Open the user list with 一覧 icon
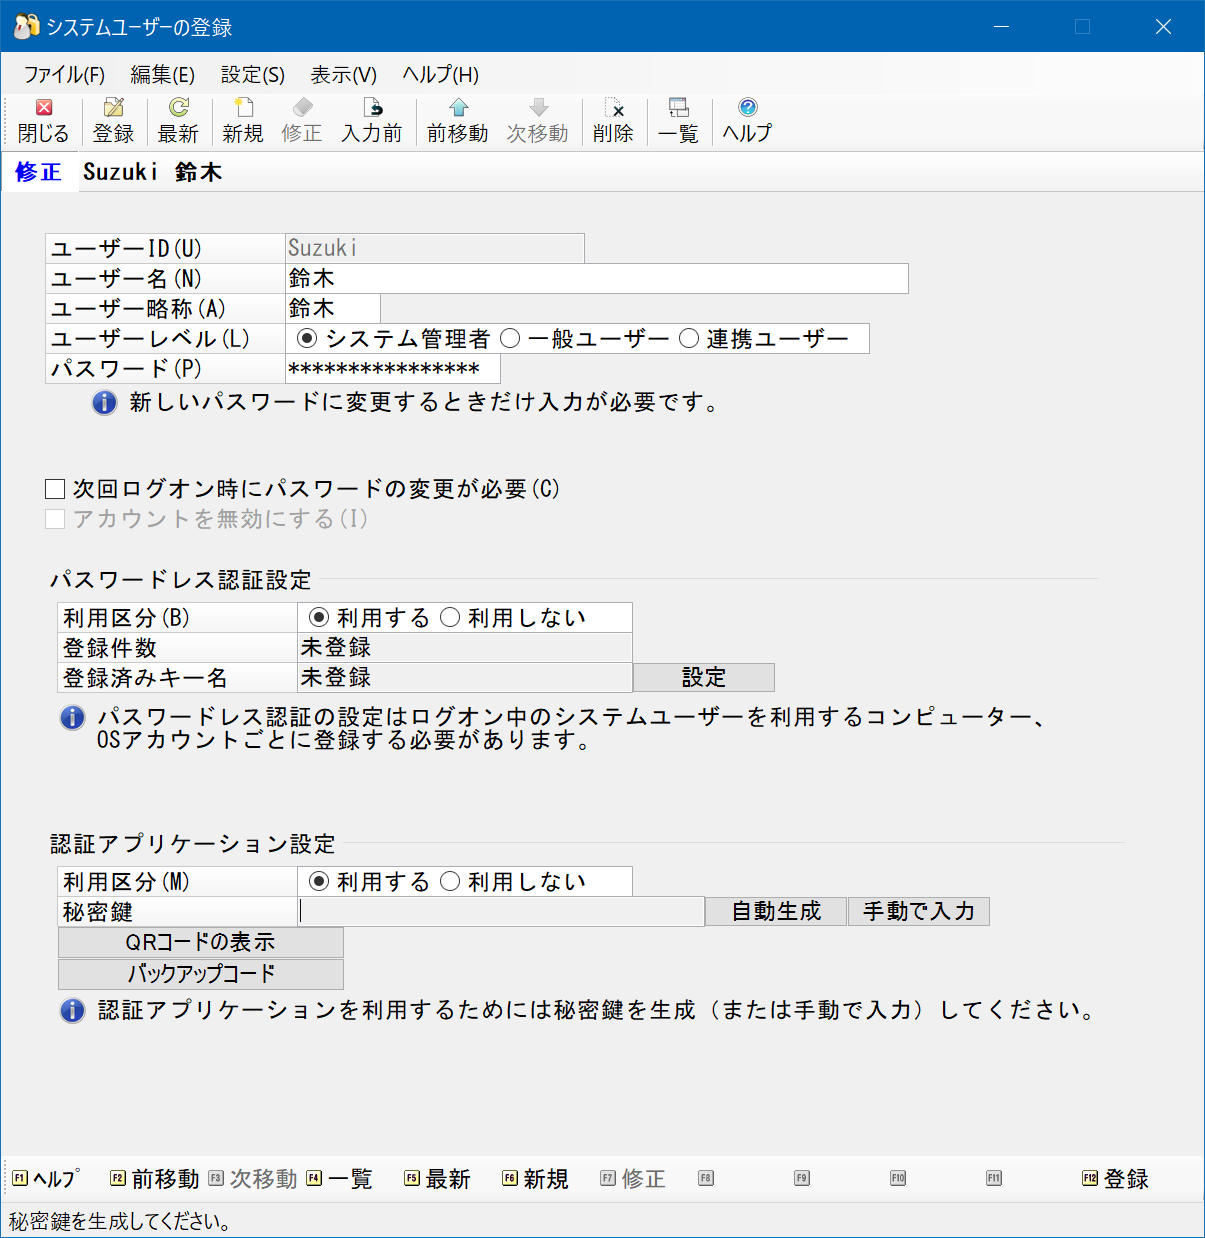Viewport: 1205px width, 1238px height. pyautogui.click(x=678, y=120)
